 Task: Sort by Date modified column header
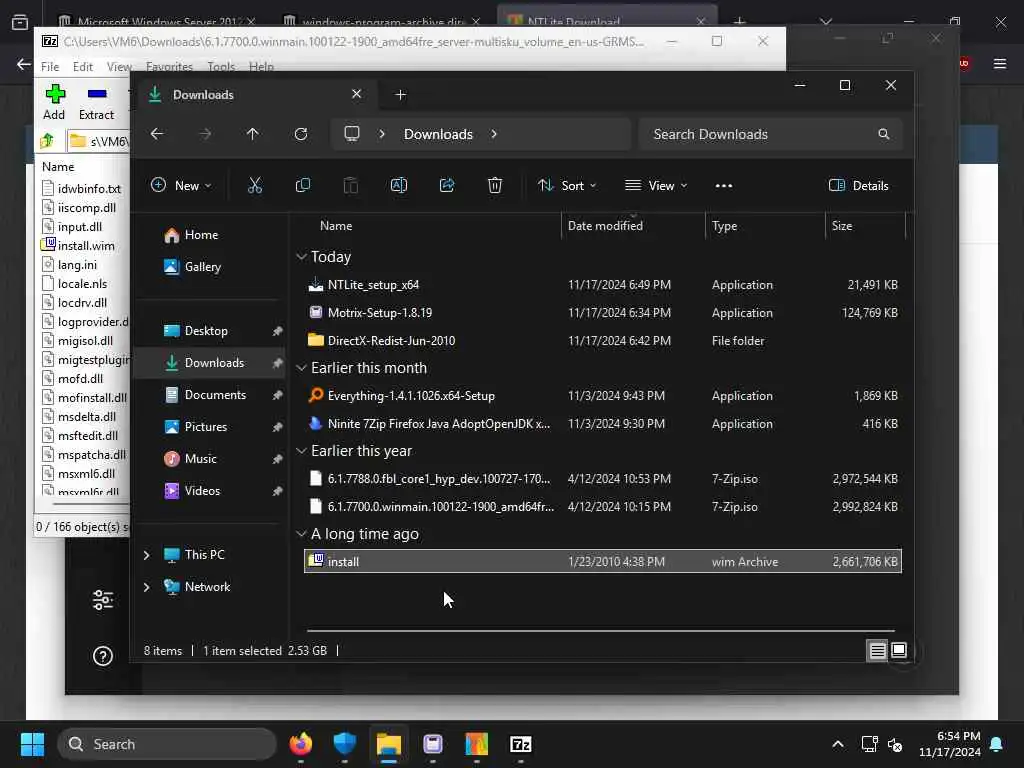click(605, 225)
